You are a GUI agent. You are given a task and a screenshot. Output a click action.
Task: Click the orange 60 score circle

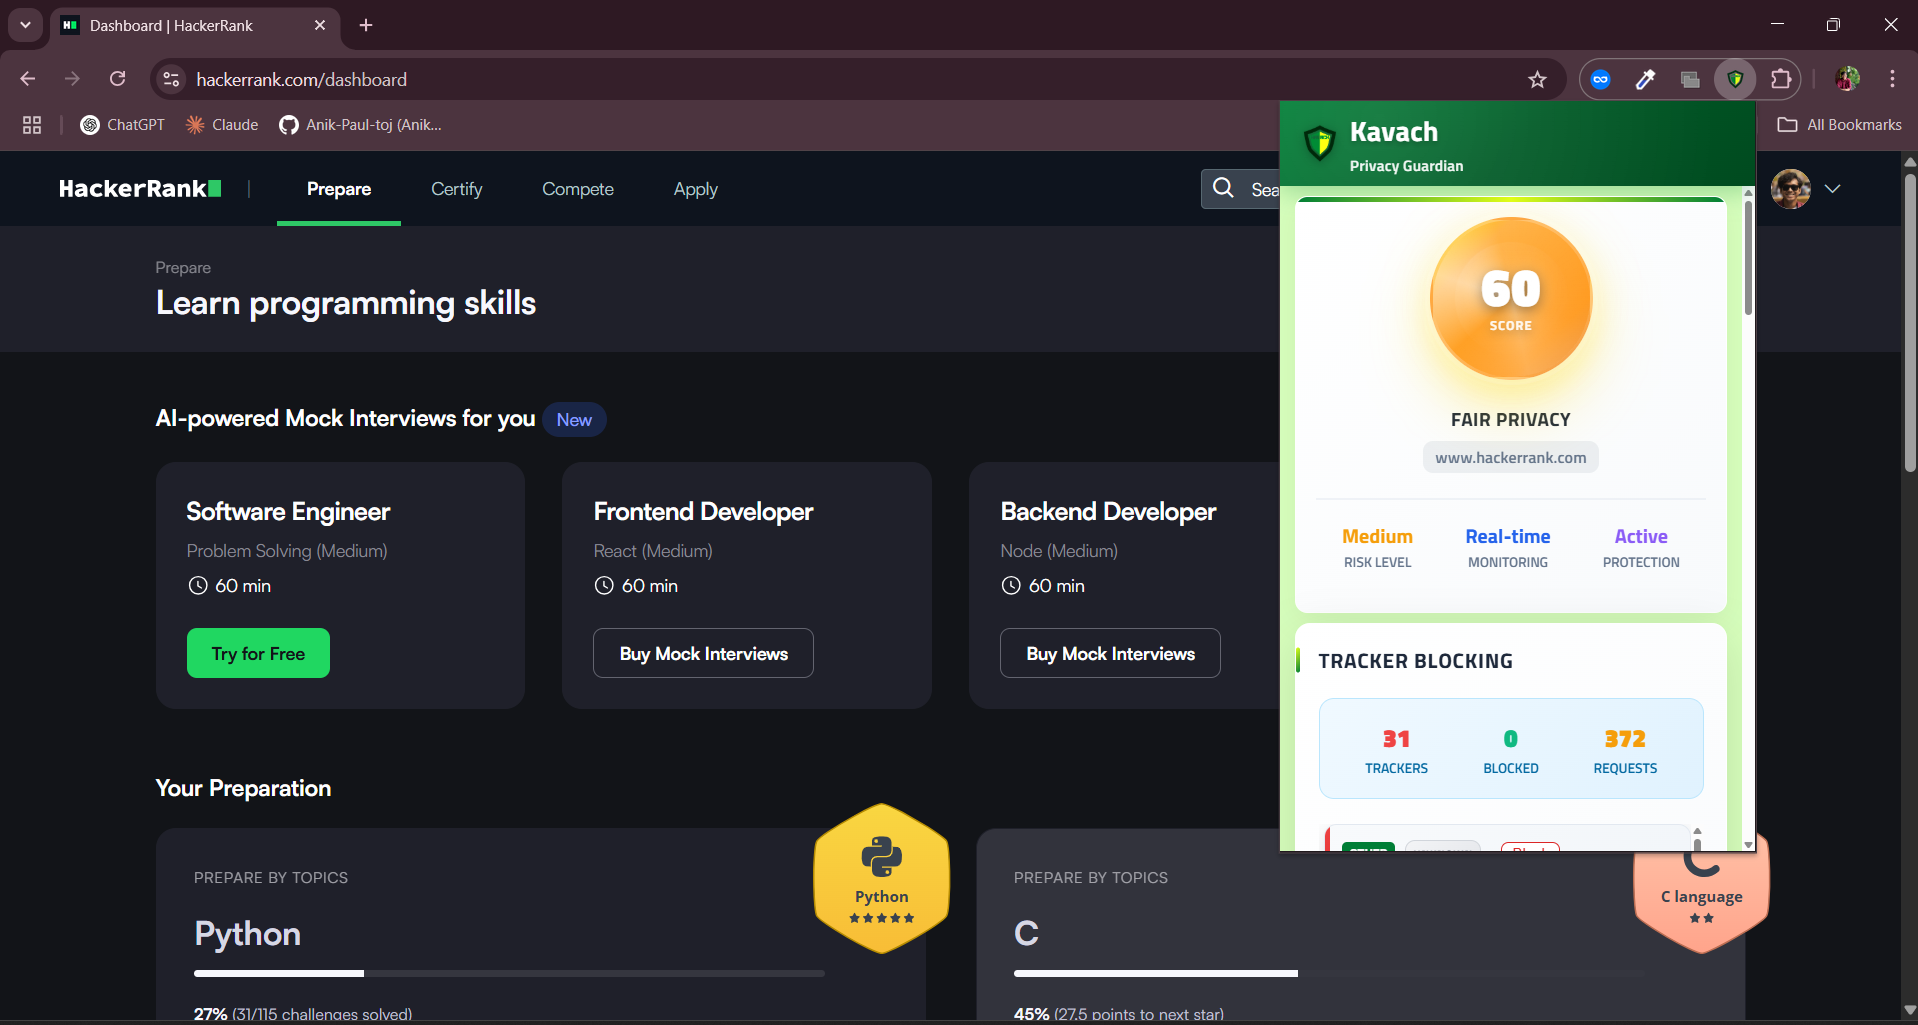[x=1511, y=298]
